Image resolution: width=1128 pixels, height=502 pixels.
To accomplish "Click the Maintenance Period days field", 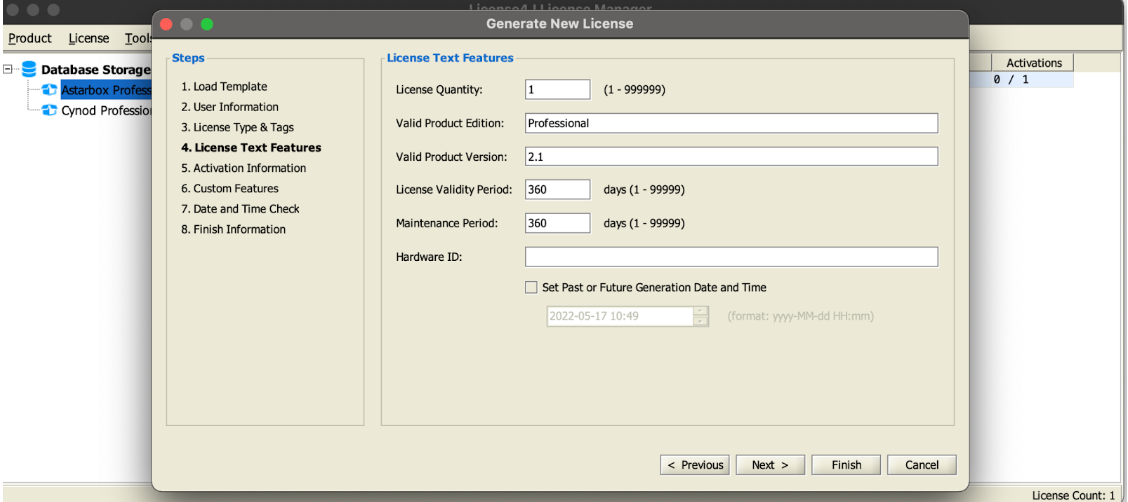I will pos(557,222).
